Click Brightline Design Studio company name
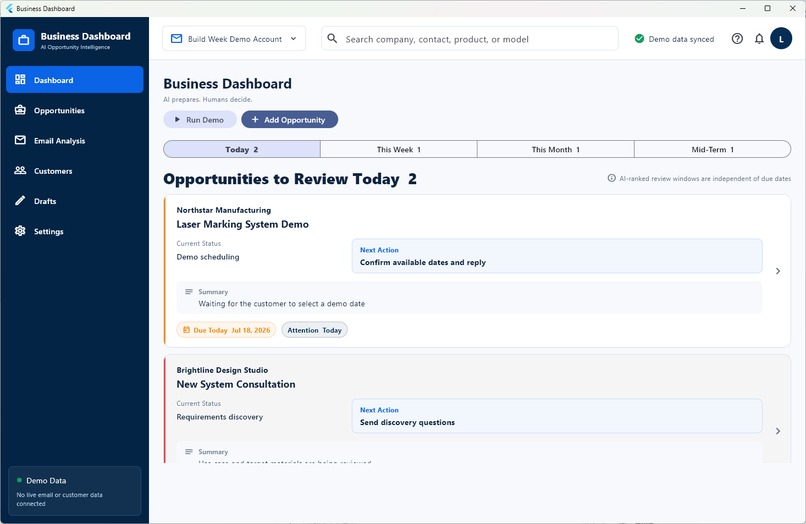 [x=222, y=370]
